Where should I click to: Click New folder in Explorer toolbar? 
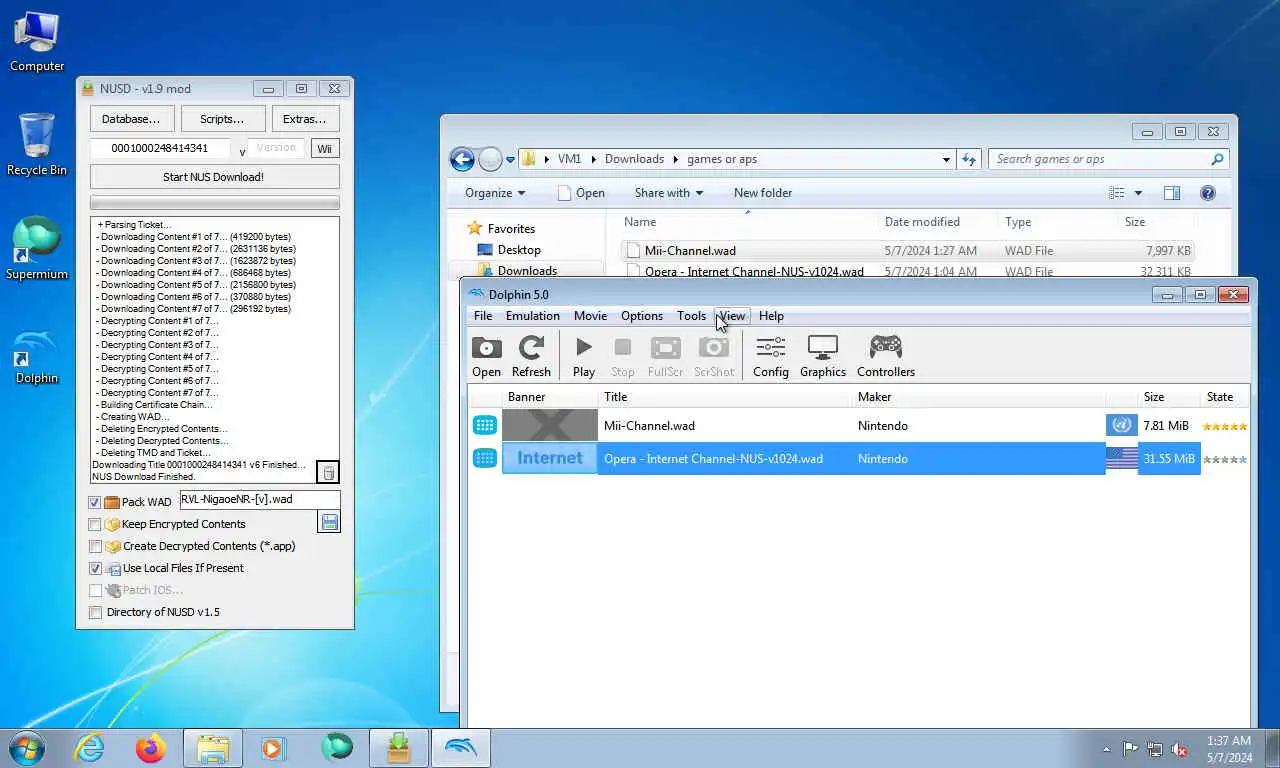point(763,193)
